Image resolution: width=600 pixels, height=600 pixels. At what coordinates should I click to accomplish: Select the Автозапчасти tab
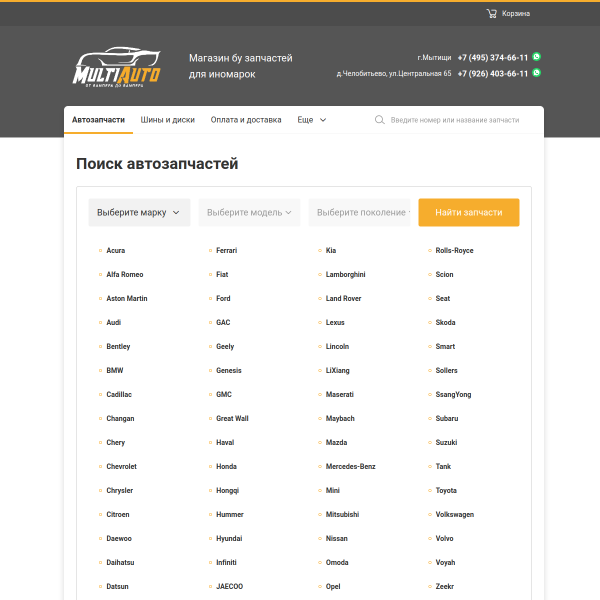click(98, 120)
